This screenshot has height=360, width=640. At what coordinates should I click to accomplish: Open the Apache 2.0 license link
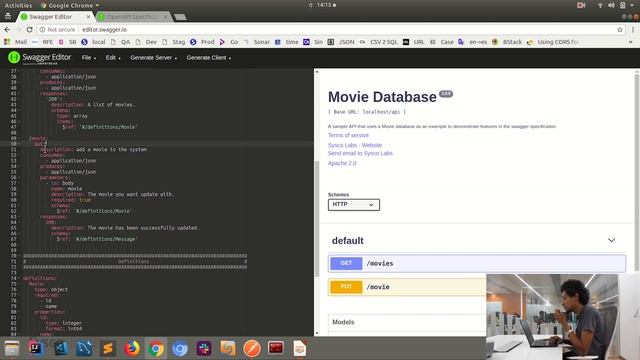pos(342,163)
